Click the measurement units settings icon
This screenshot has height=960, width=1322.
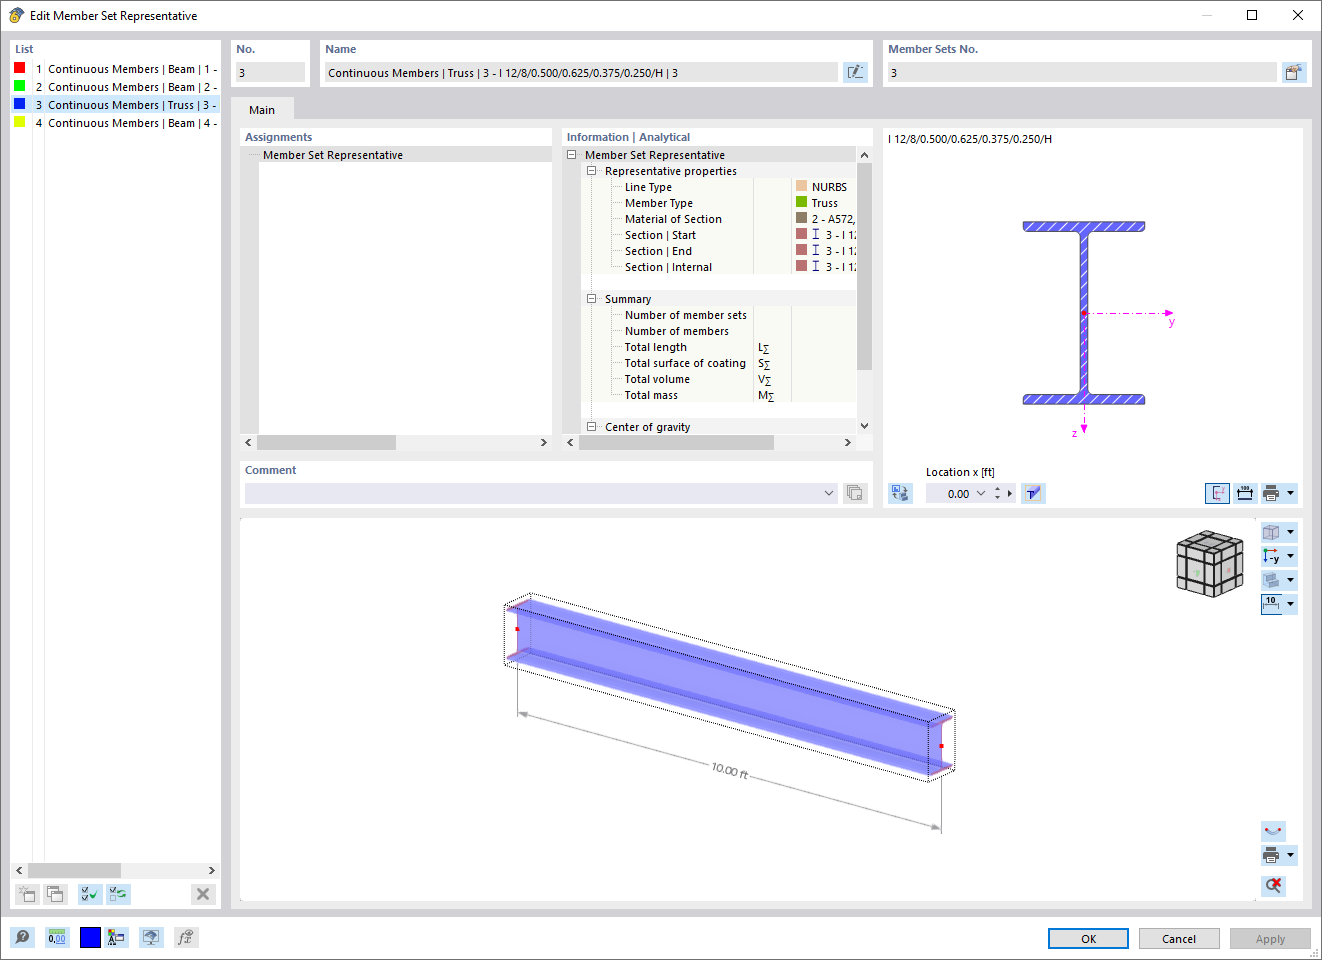[x=57, y=937]
